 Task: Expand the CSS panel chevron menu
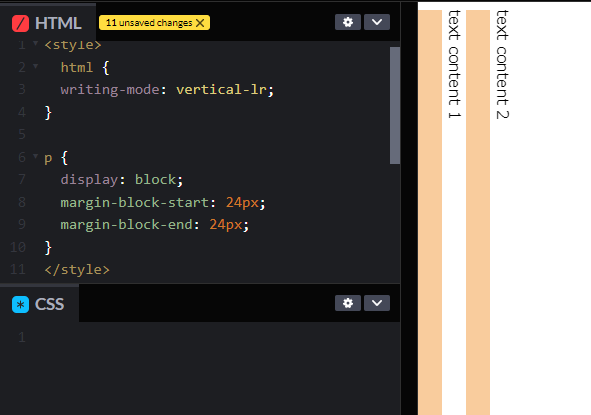(377, 303)
